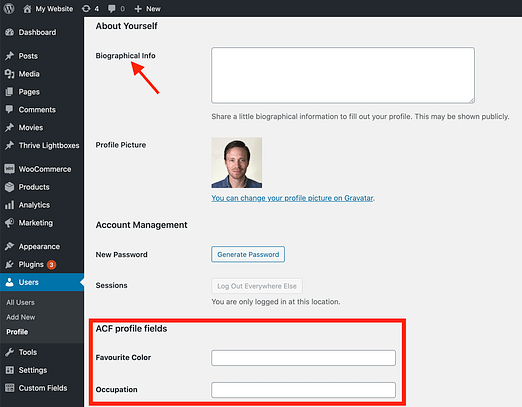Click the Analytics bar chart icon

(x=9, y=205)
